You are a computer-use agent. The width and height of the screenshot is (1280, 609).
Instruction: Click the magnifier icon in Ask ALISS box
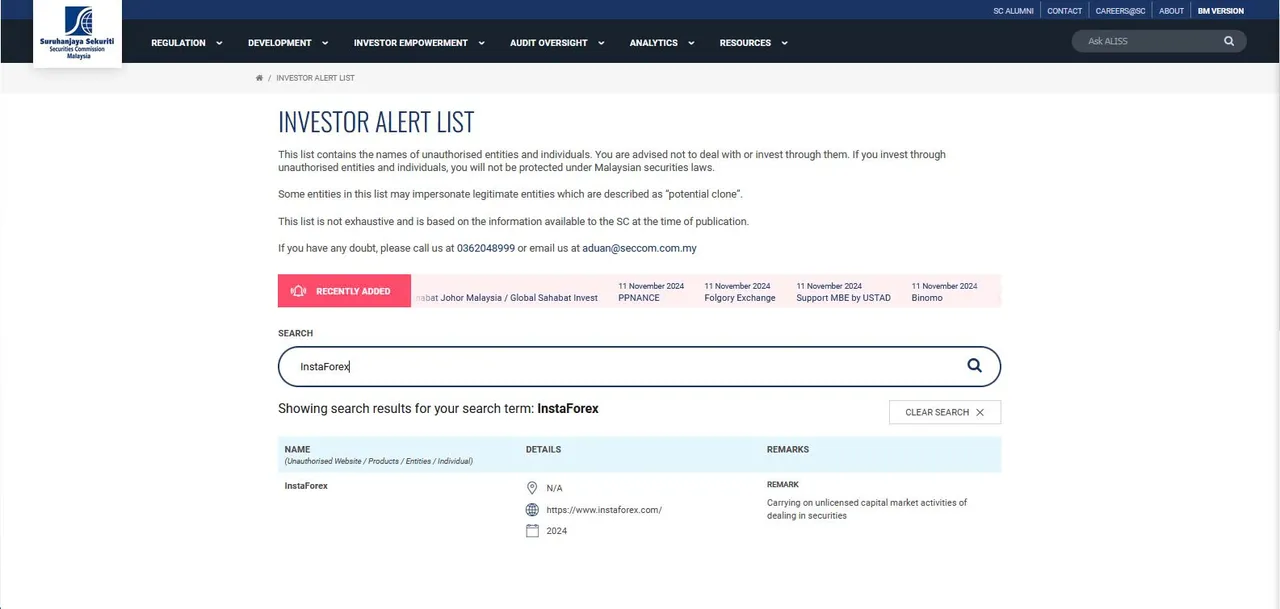(1229, 41)
